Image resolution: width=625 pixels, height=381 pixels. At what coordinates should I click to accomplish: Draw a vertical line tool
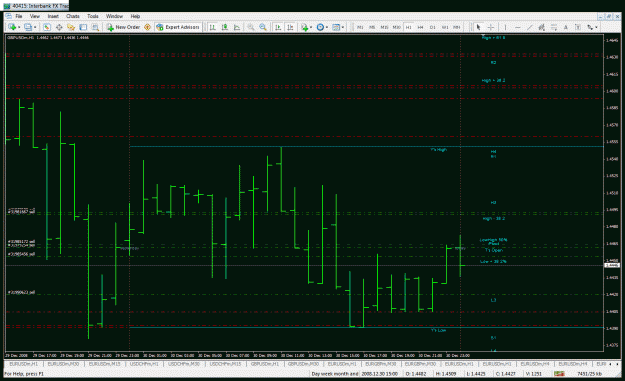pyautogui.click(x=505, y=27)
